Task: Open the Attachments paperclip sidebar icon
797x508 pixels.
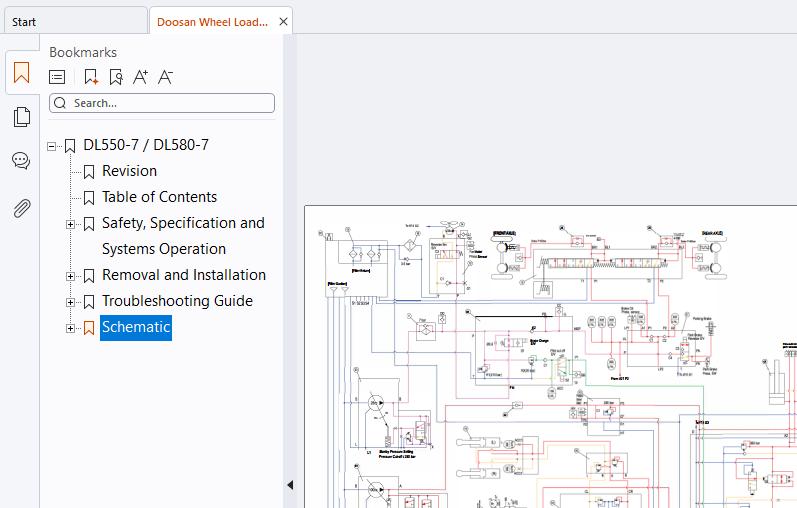Action: (x=21, y=208)
